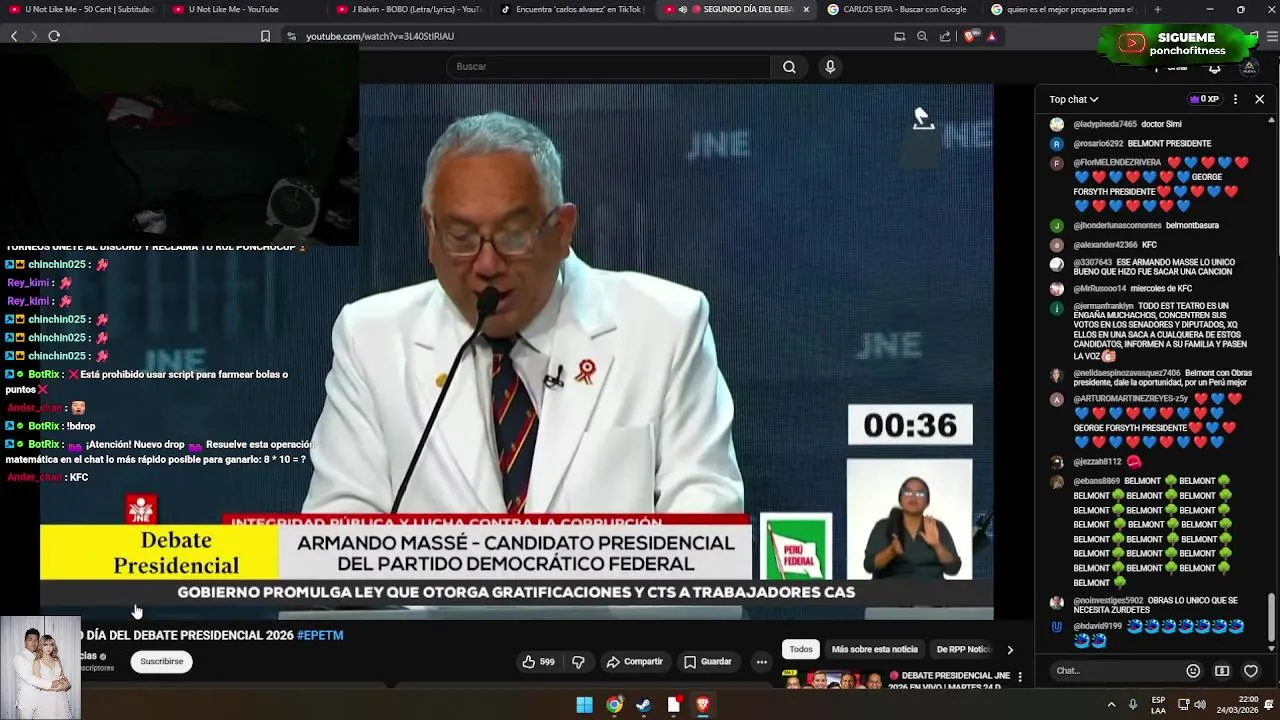Click the username @MrRusooo14 in chat
This screenshot has width=1280, height=720.
[x=1099, y=289]
